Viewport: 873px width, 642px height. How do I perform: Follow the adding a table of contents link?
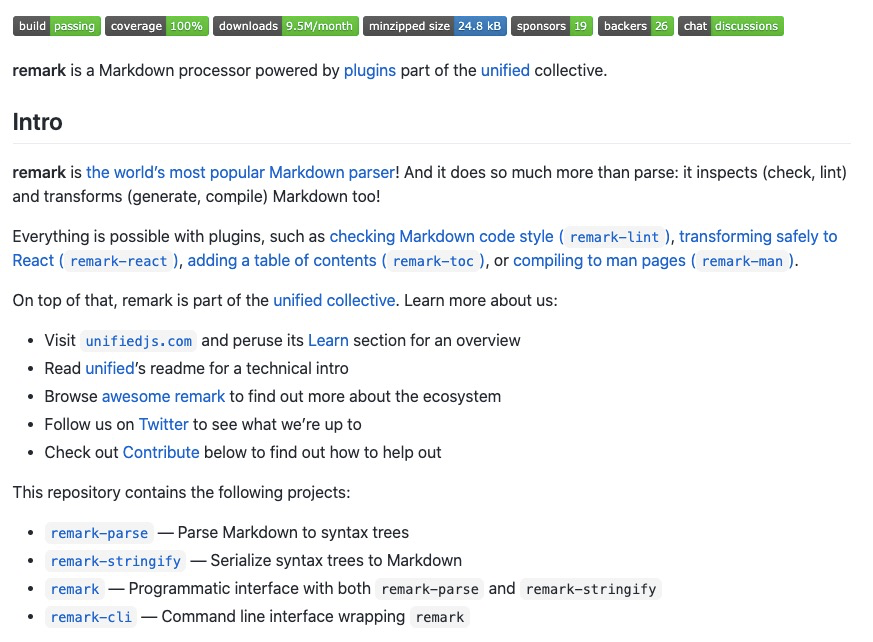click(282, 261)
